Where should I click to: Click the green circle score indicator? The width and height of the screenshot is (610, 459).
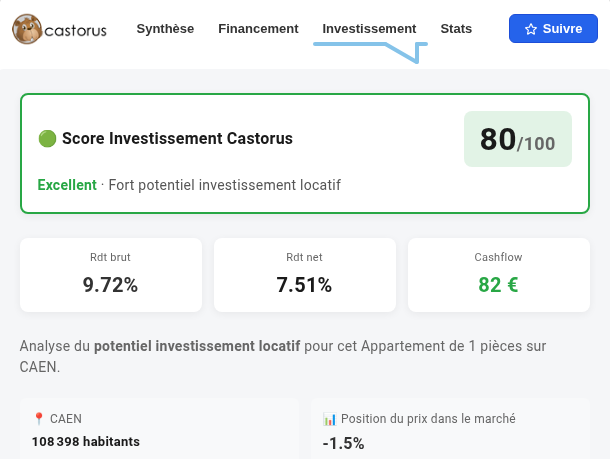[47, 138]
